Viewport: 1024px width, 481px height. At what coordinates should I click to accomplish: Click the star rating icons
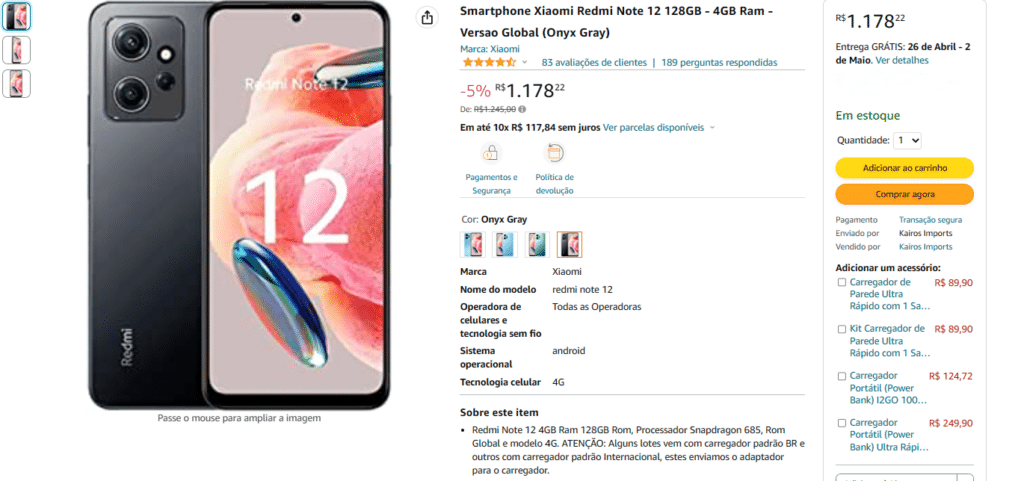point(489,63)
